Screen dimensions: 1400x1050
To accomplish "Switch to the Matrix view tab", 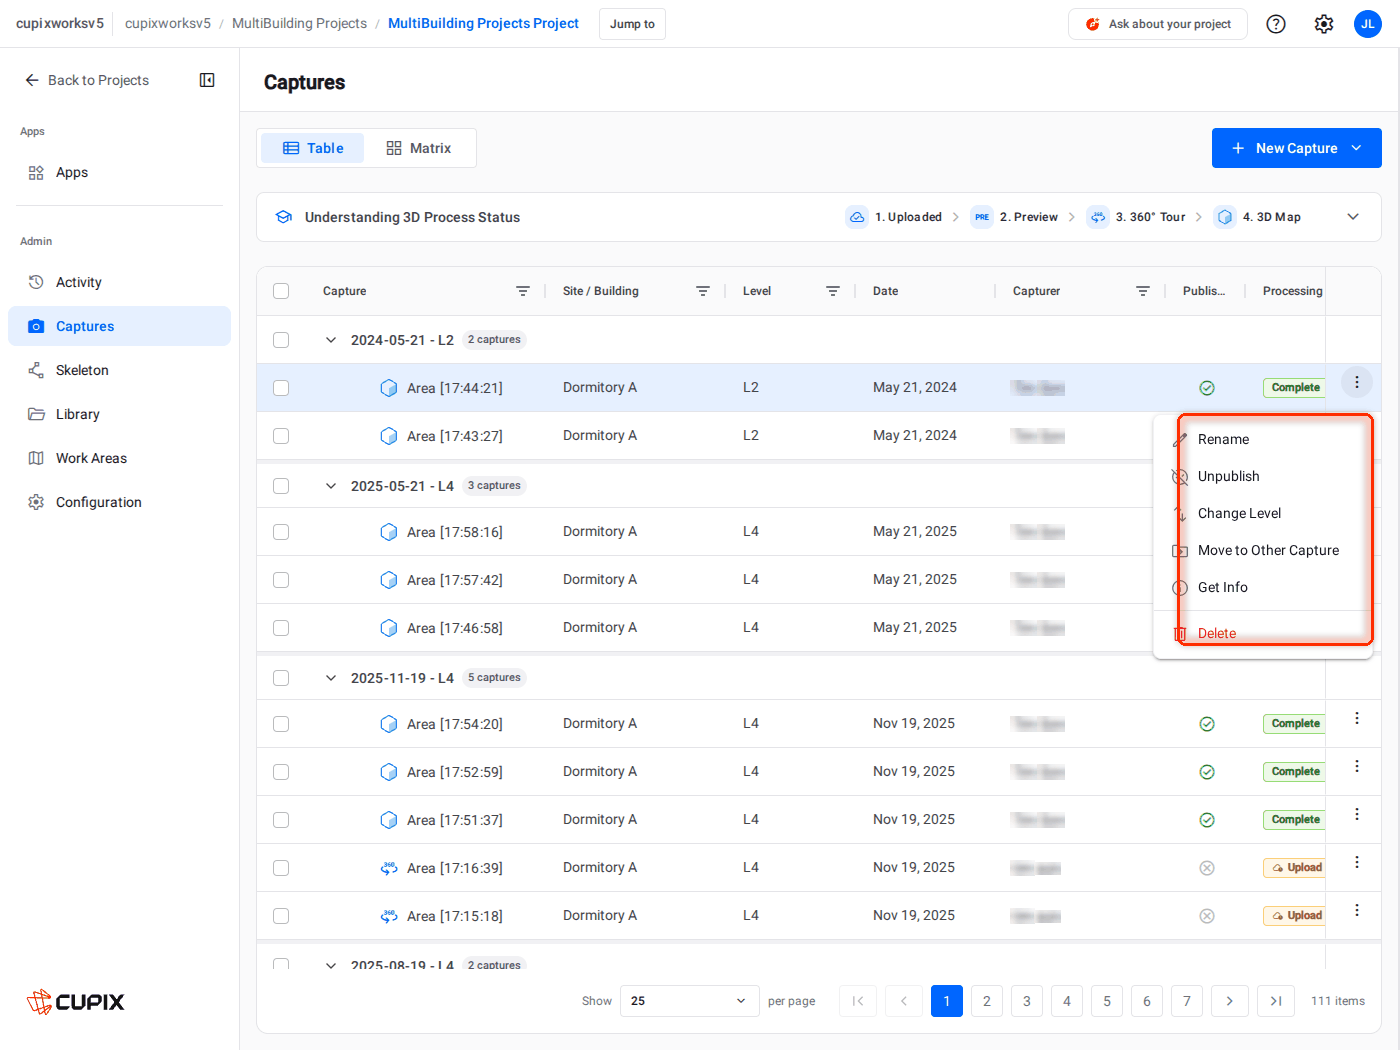I will coord(419,148).
